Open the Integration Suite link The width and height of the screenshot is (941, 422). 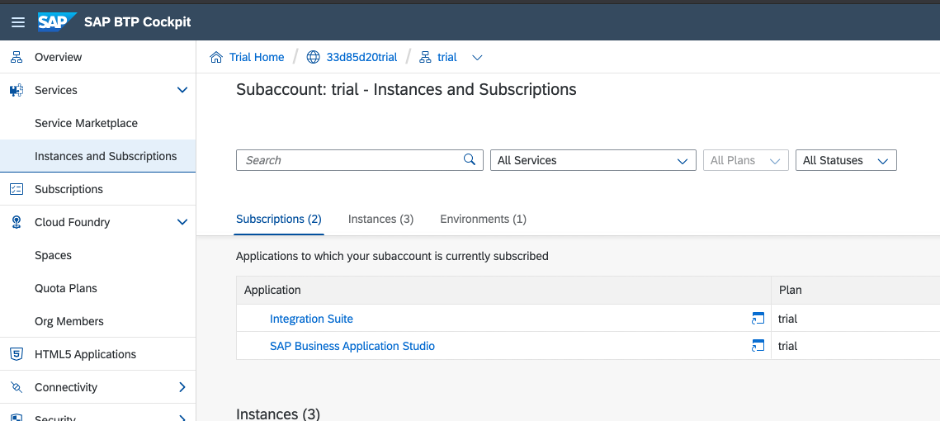point(311,319)
